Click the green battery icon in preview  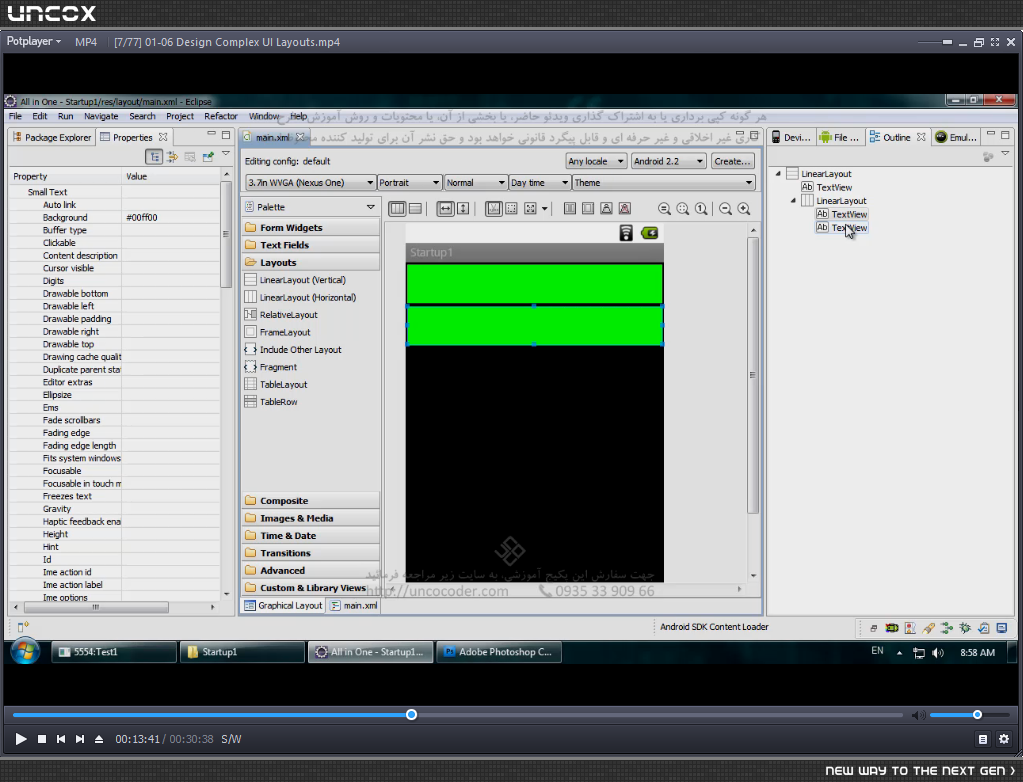coord(649,233)
